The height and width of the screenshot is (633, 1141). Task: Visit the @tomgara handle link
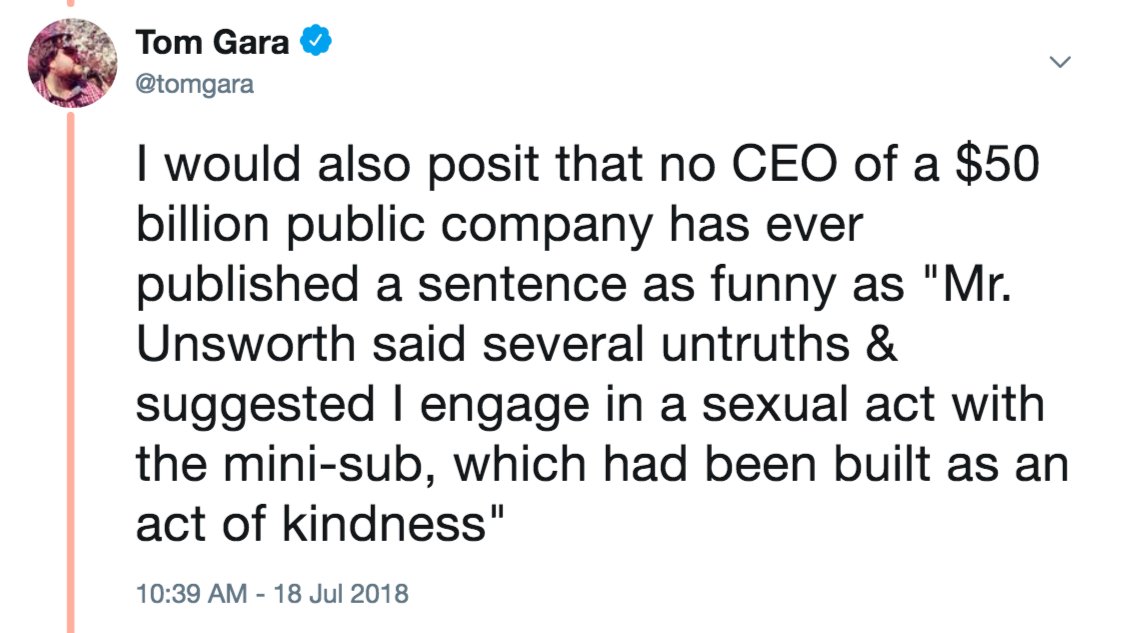[x=195, y=84]
